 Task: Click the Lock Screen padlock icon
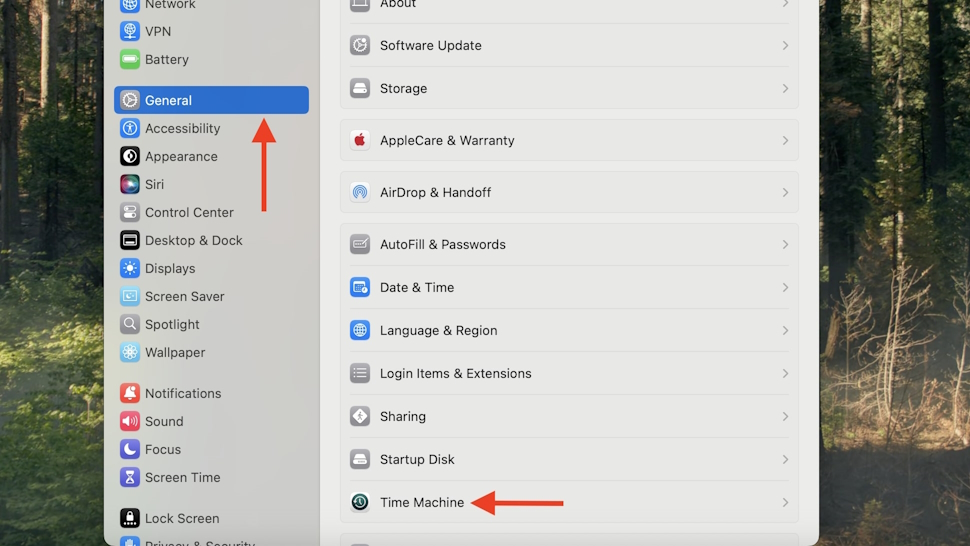point(130,518)
